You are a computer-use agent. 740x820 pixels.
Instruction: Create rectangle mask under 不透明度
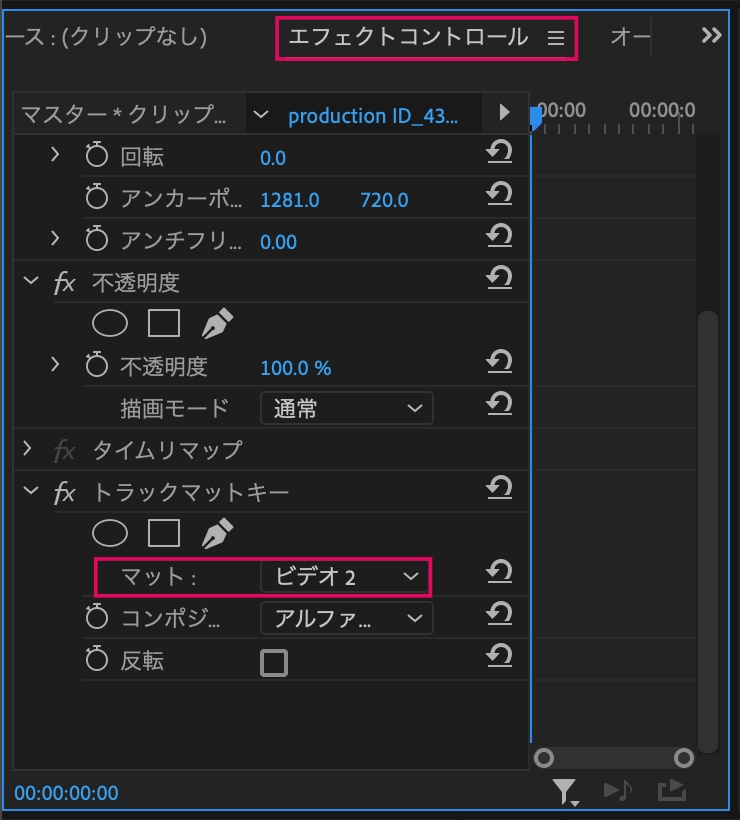(x=164, y=323)
